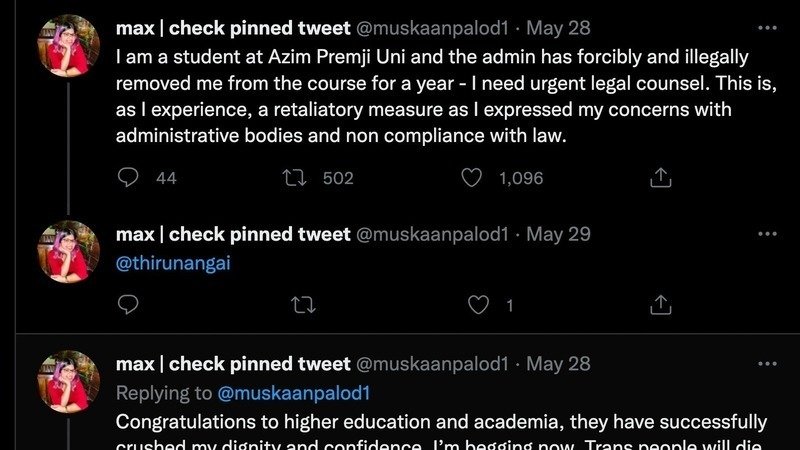Click the retweet count 502
This screenshot has height=450, width=800.
point(338,178)
